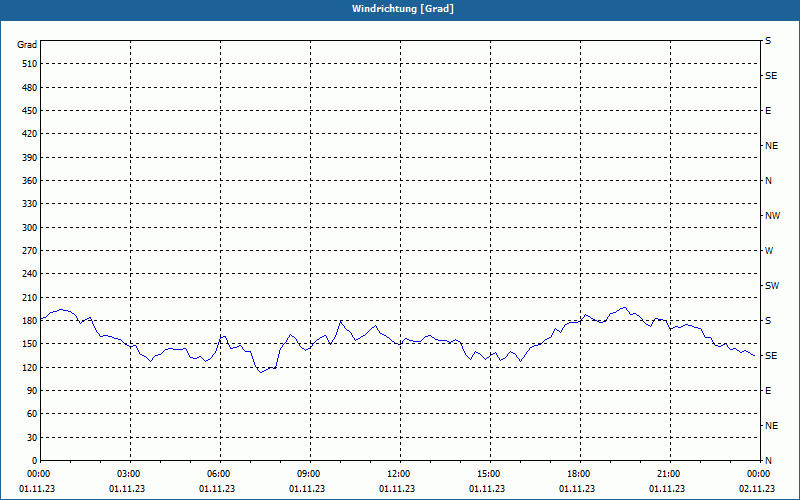This screenshot has height=500, width=800.
Task: Click the "SE" compass label between 120 and 150
Action: coord(771,356)
